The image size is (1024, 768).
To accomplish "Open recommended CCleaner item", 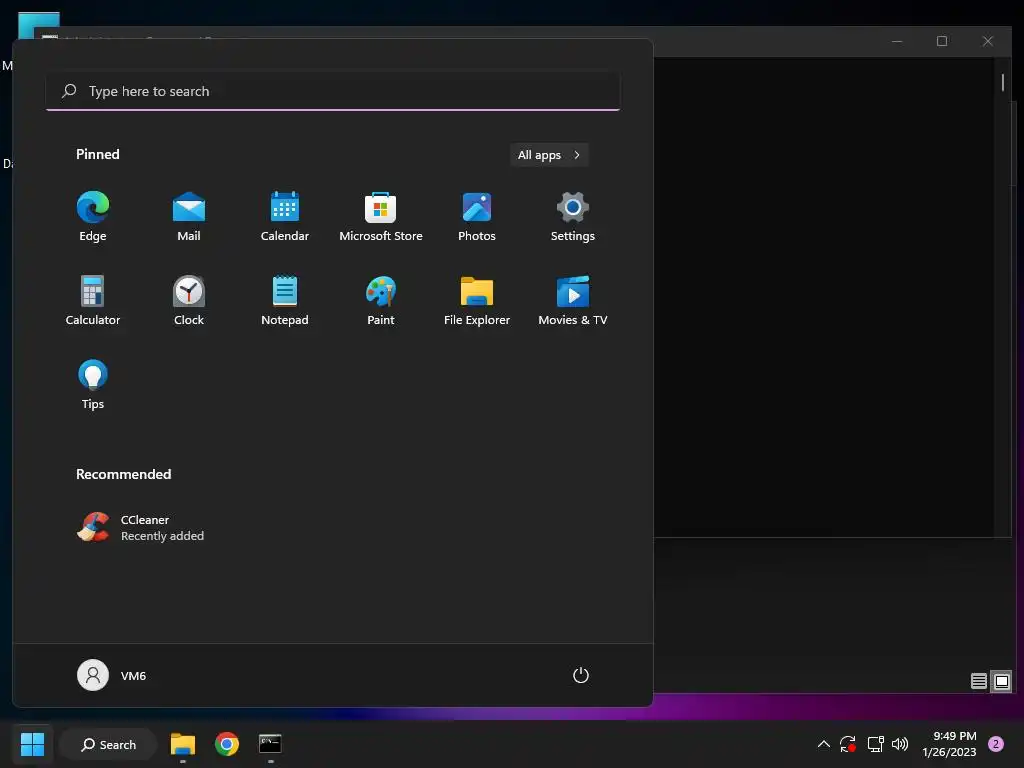I will 140,528.
